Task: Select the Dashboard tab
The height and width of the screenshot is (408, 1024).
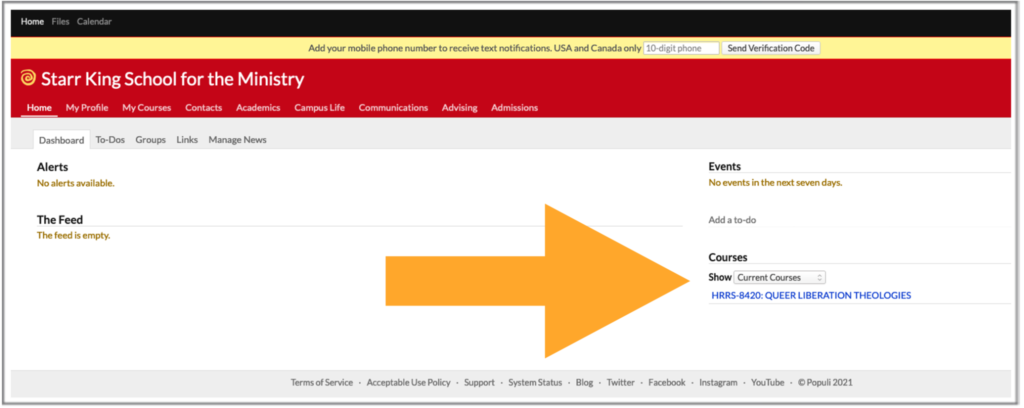Action: coord(61,140)
